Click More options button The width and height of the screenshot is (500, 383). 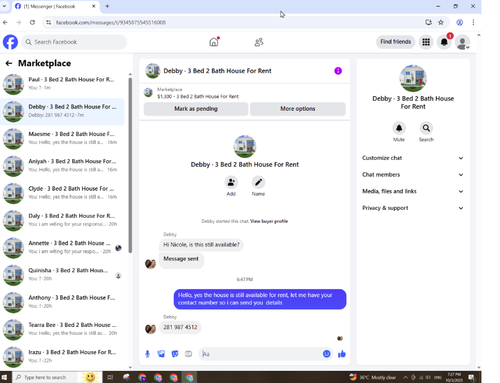298,109
